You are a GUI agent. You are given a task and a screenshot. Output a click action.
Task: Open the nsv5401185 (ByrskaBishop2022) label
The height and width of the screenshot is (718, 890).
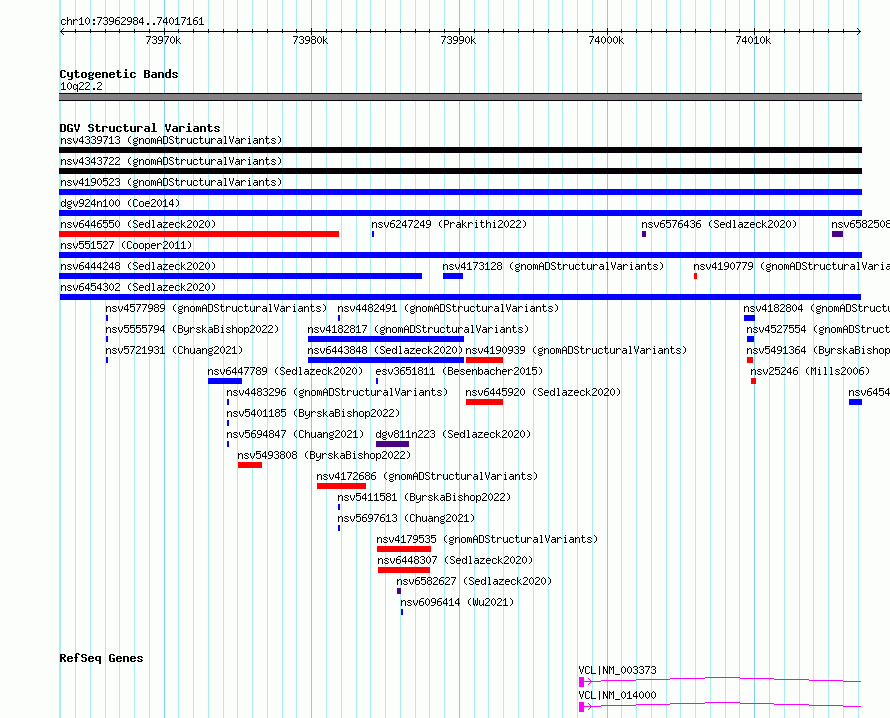[x=313, y=413]
